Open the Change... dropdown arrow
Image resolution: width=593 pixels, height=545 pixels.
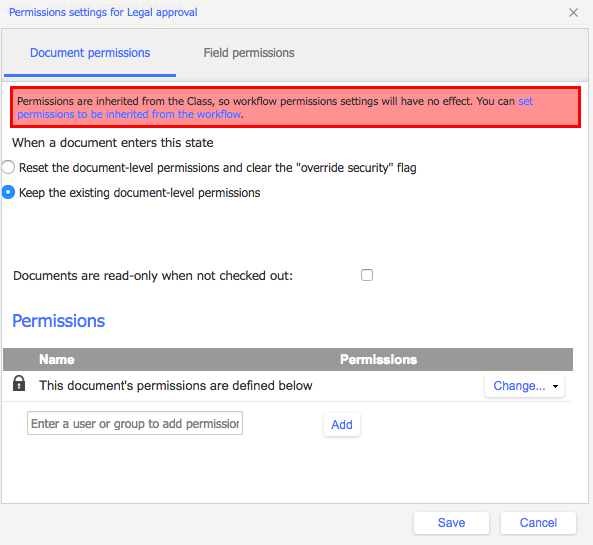555,386
